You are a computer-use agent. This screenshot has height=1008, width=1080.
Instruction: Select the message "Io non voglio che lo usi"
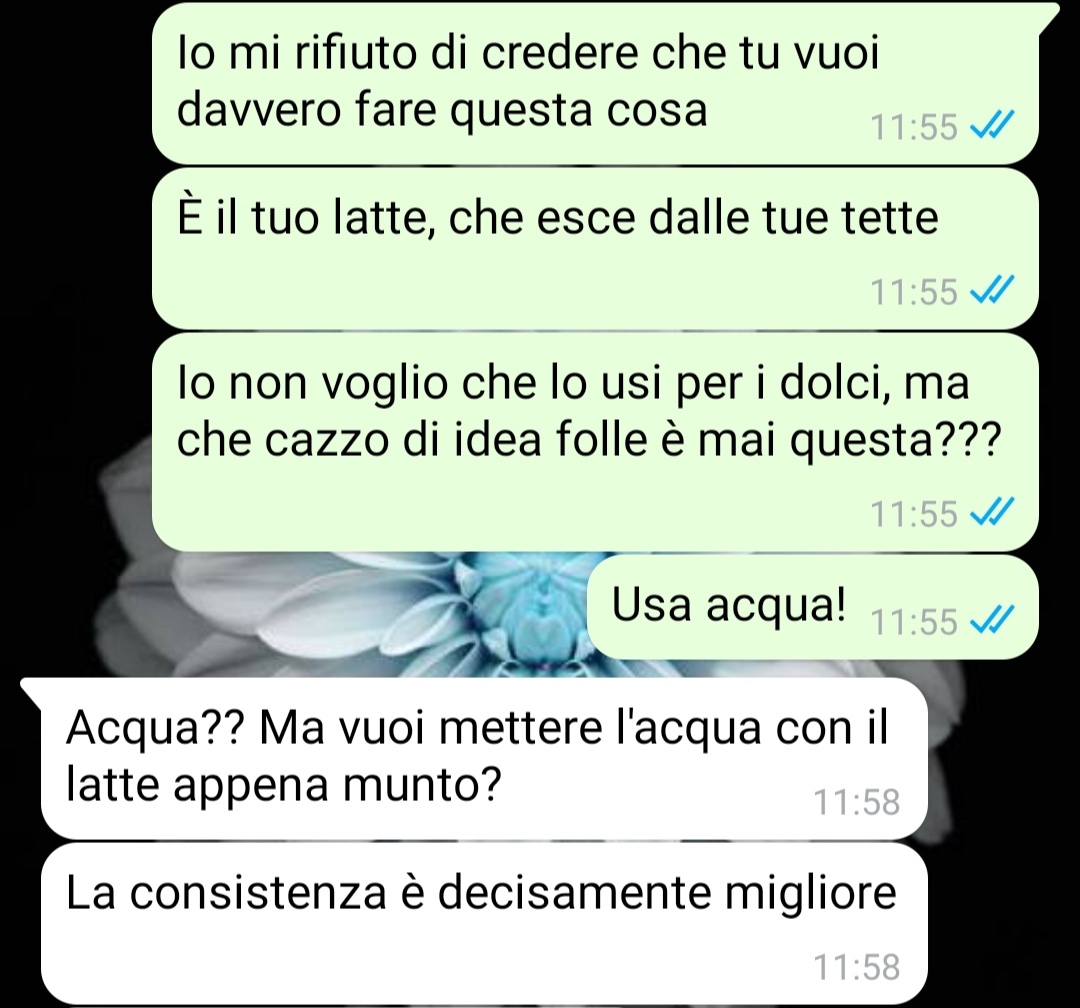coord(595,442)
